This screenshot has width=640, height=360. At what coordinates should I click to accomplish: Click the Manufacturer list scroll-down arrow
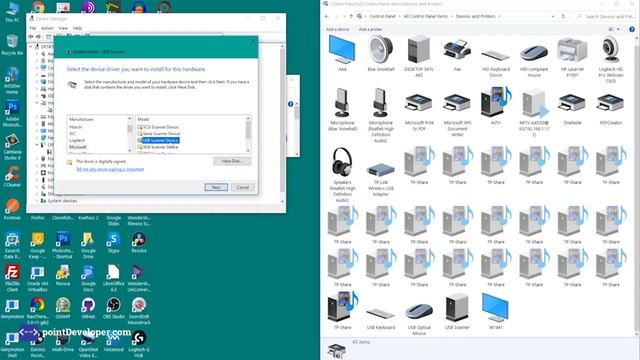click(130, 151)
